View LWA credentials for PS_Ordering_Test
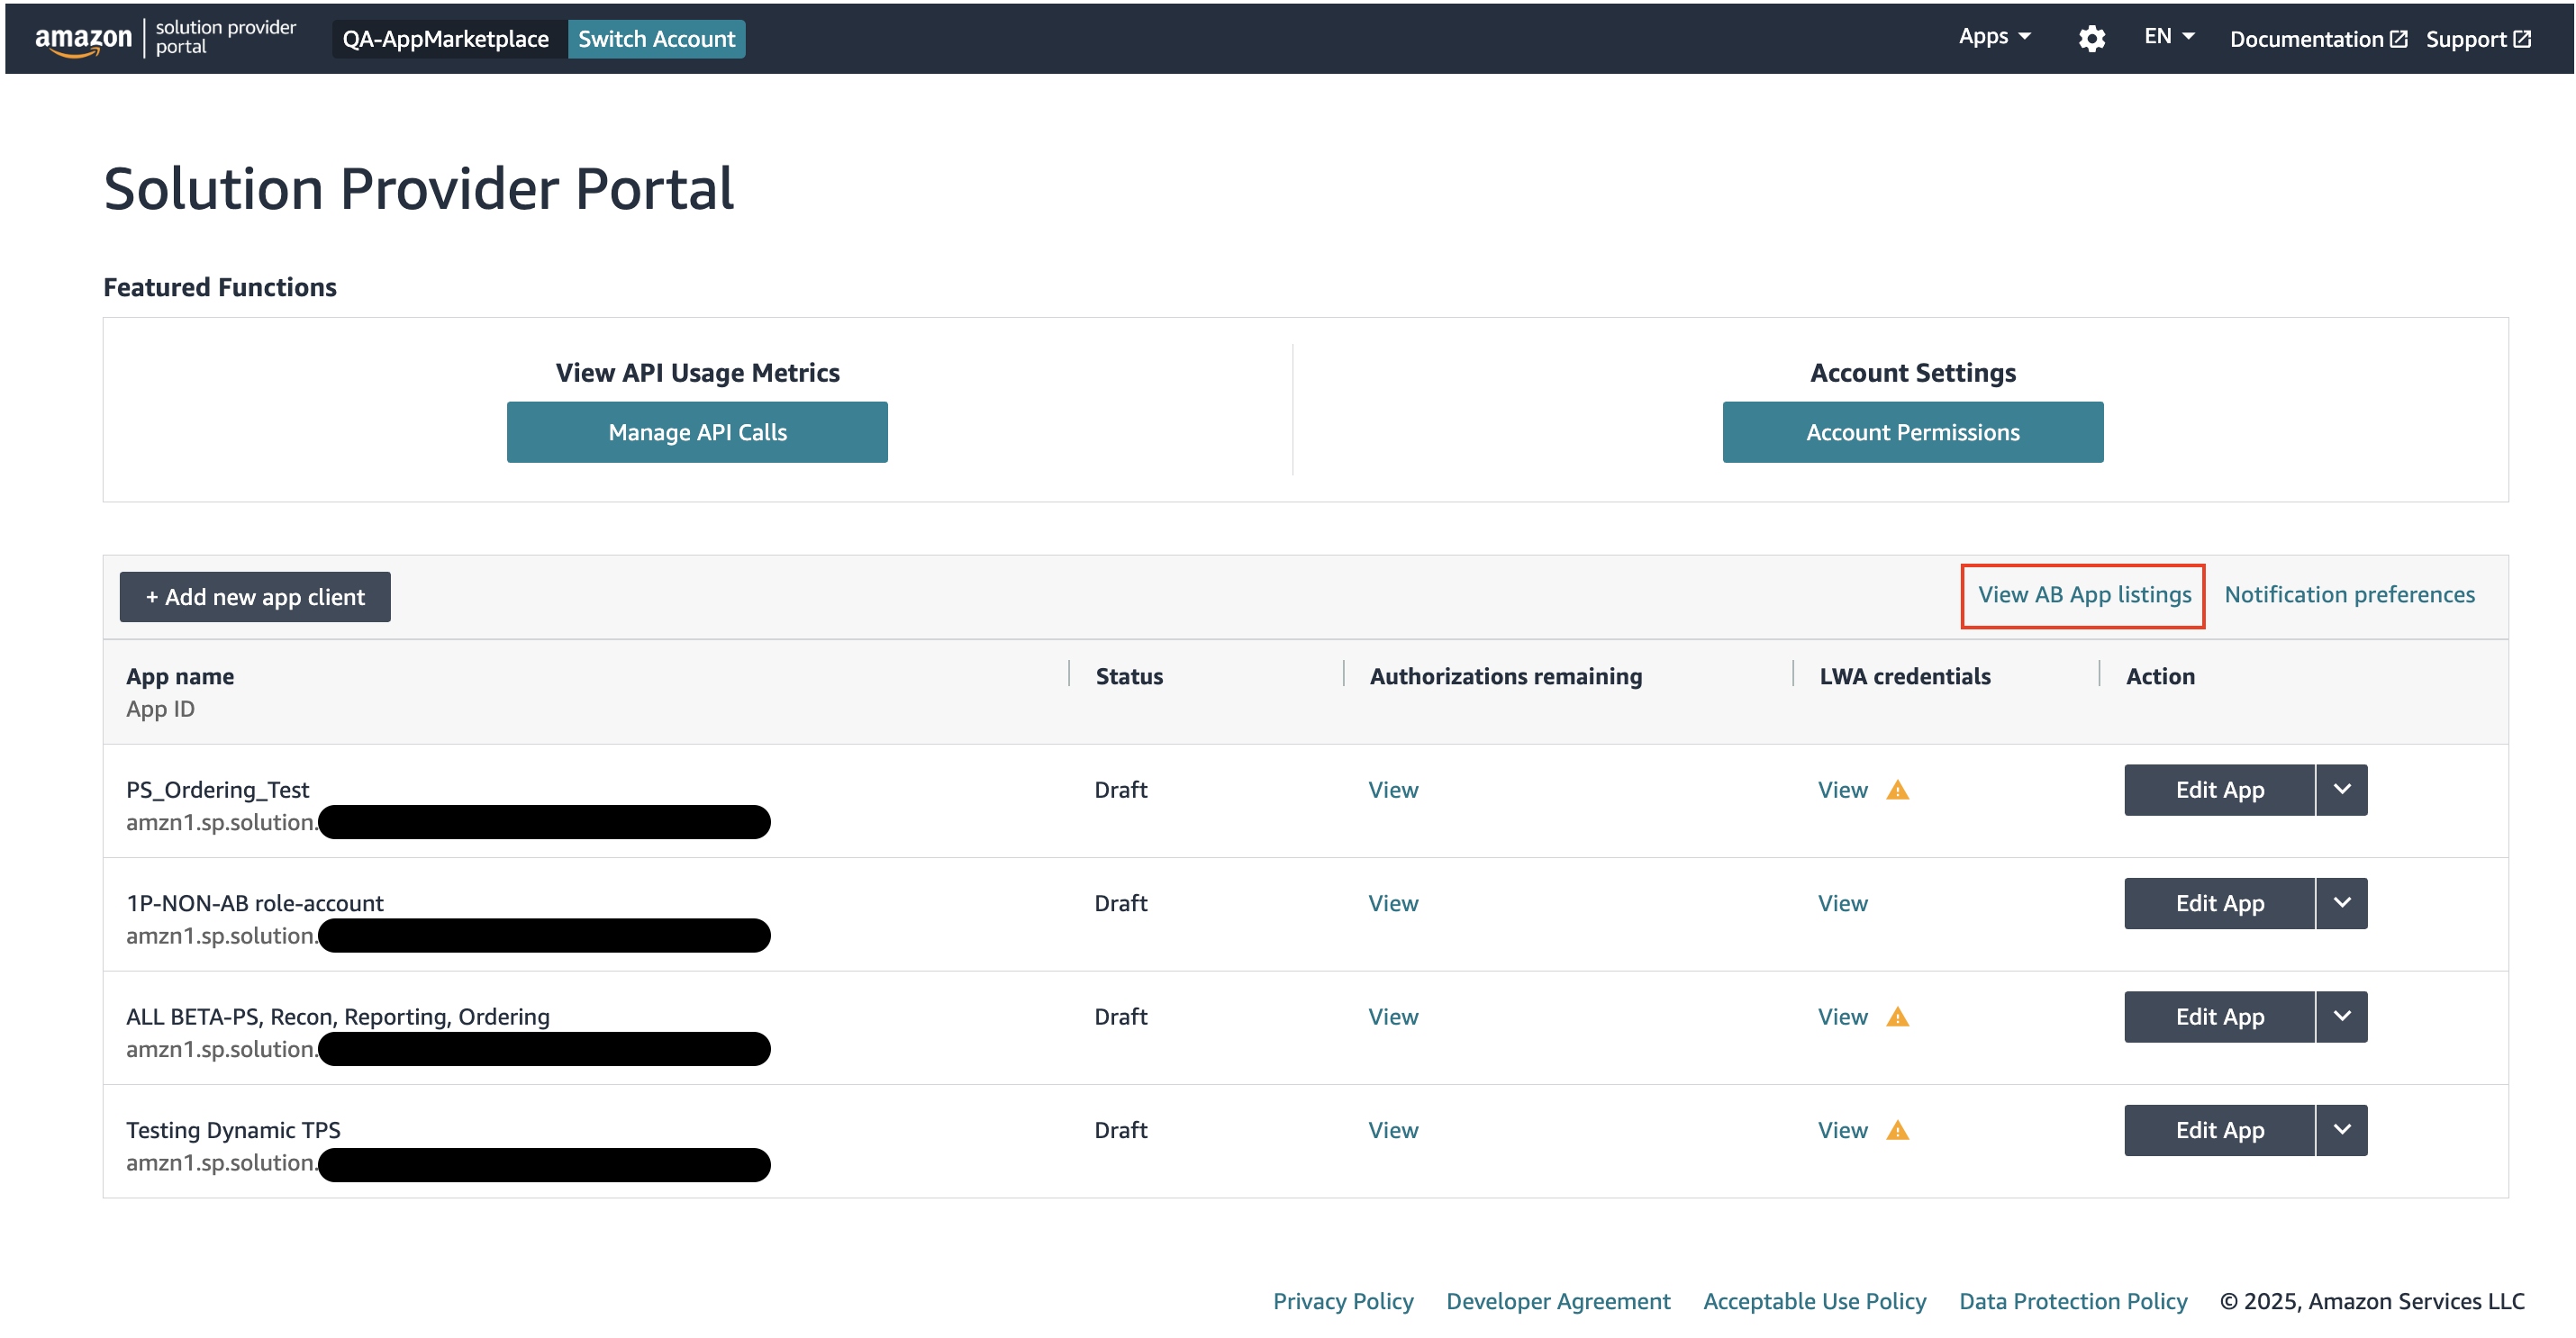Image resolution: width=2576 pixels, height=1338 pixels. (x=1842, y=790)
